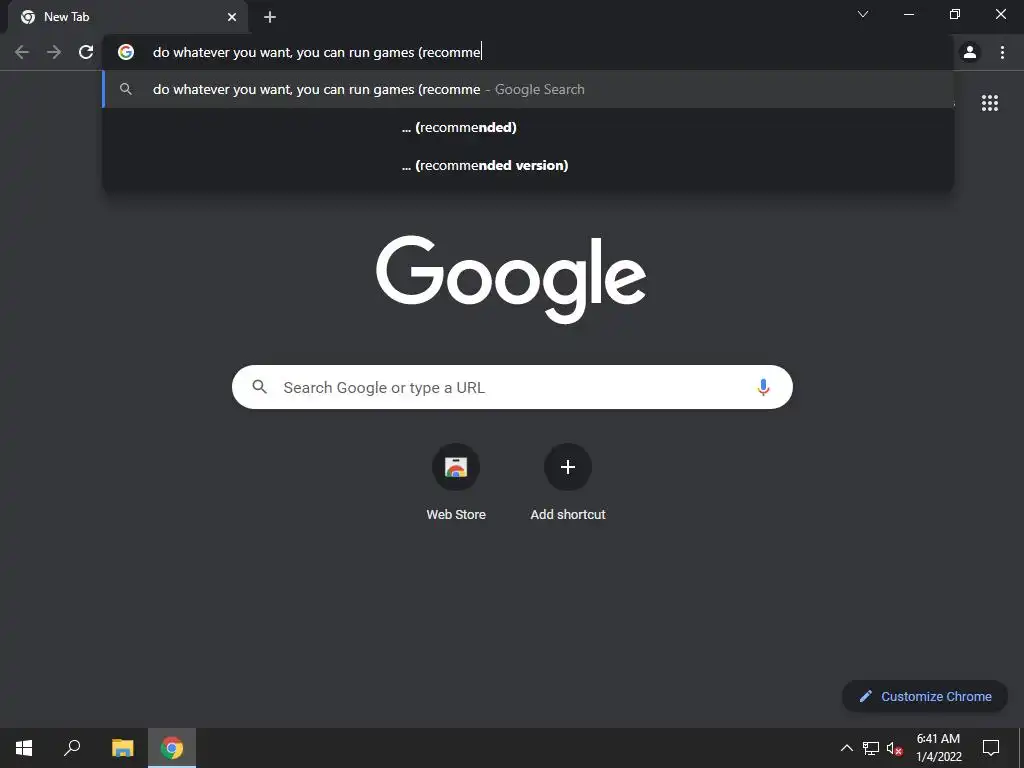Minimize the Chrome window

click(908, 14)
